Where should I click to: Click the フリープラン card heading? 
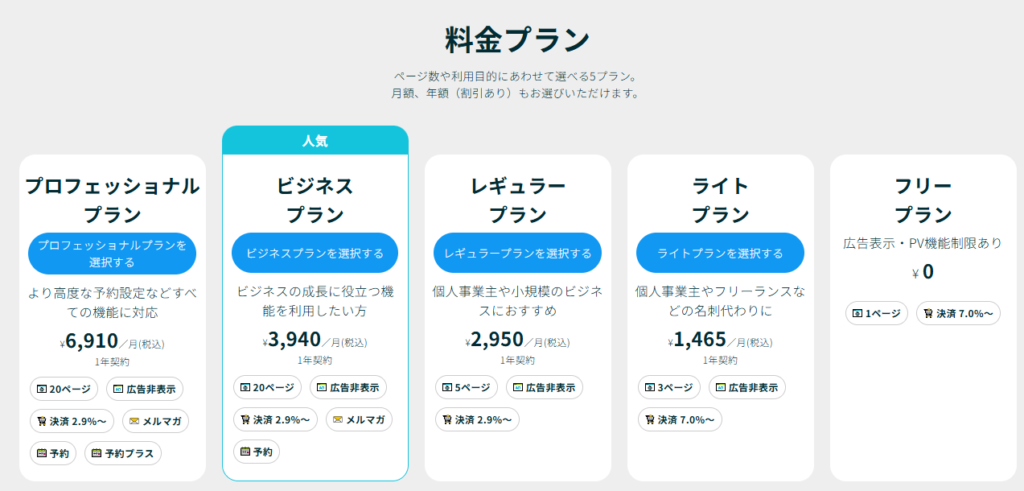click(x=923, y=200)
